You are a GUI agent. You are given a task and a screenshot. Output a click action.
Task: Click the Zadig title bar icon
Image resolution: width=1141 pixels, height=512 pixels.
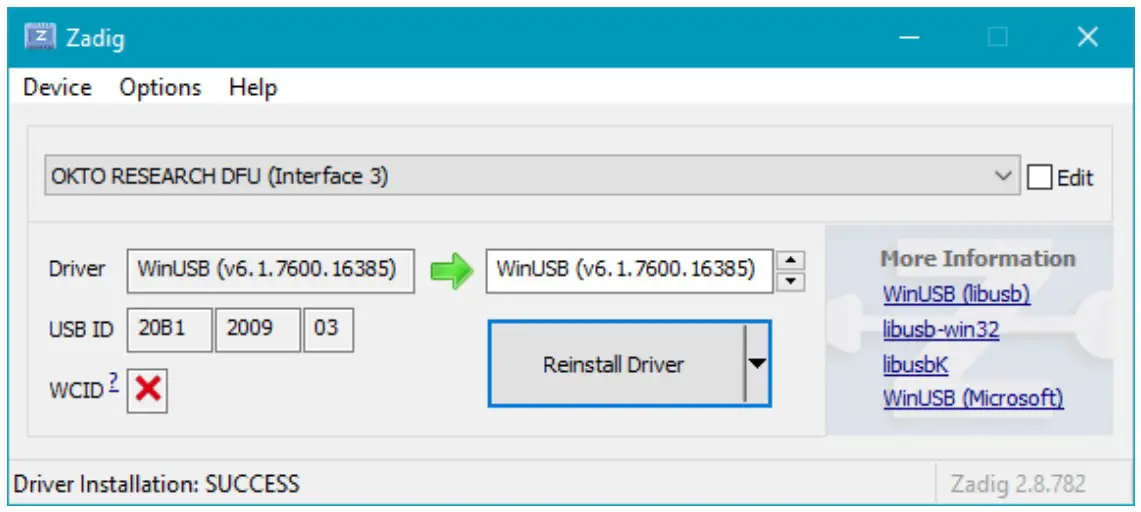click(40, 36)
